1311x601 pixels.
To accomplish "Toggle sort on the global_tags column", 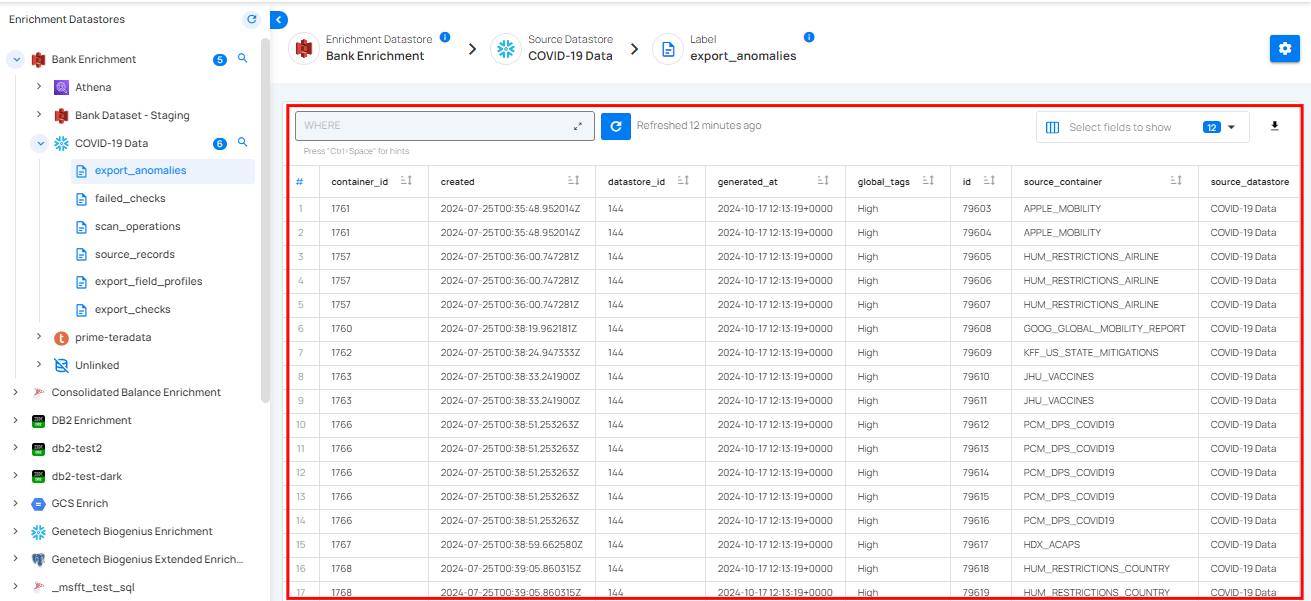I will click(928, 181).
